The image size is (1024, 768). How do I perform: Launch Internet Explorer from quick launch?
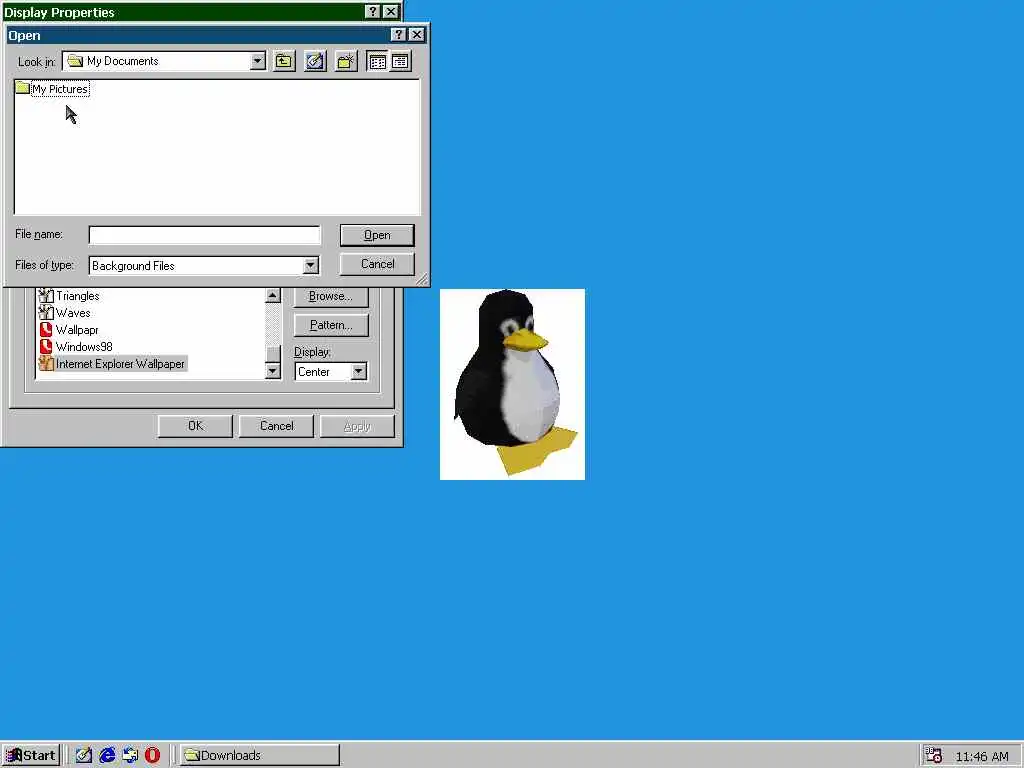point(107,756)
